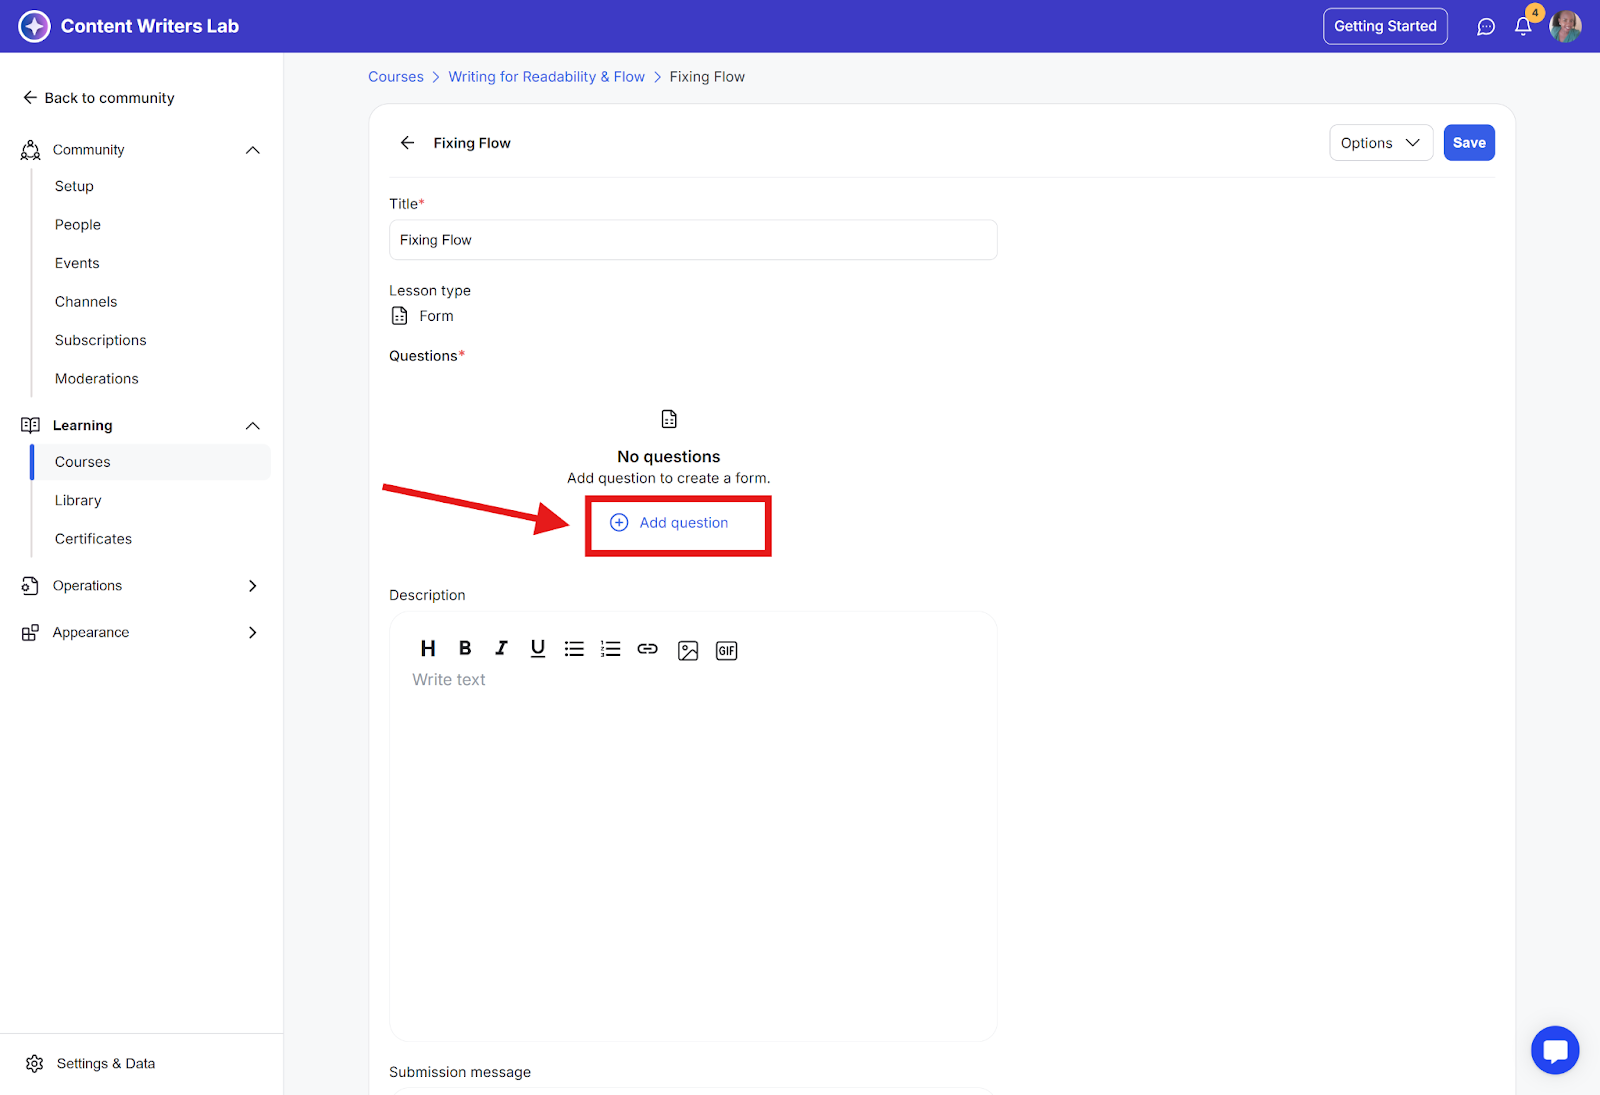Screen dimensions: 1600x1095
Task: Click the Submission message label
Action: 460,1072
